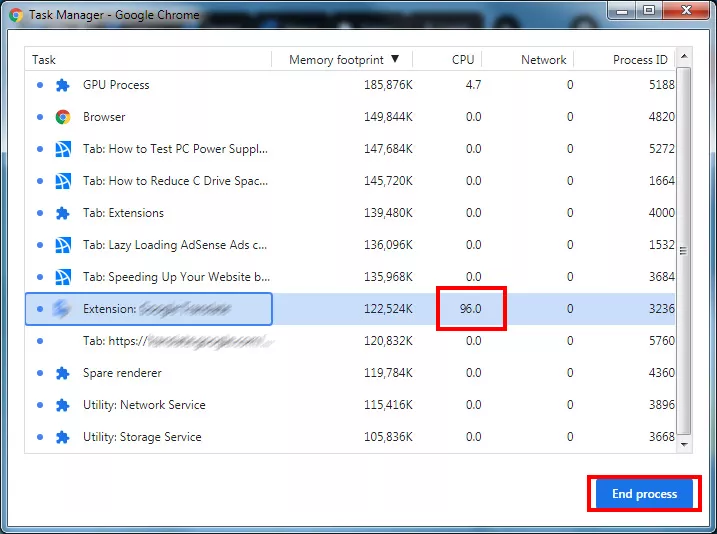Select the Spare renderer row
This screenshot has width=717, height=534.
350,373
